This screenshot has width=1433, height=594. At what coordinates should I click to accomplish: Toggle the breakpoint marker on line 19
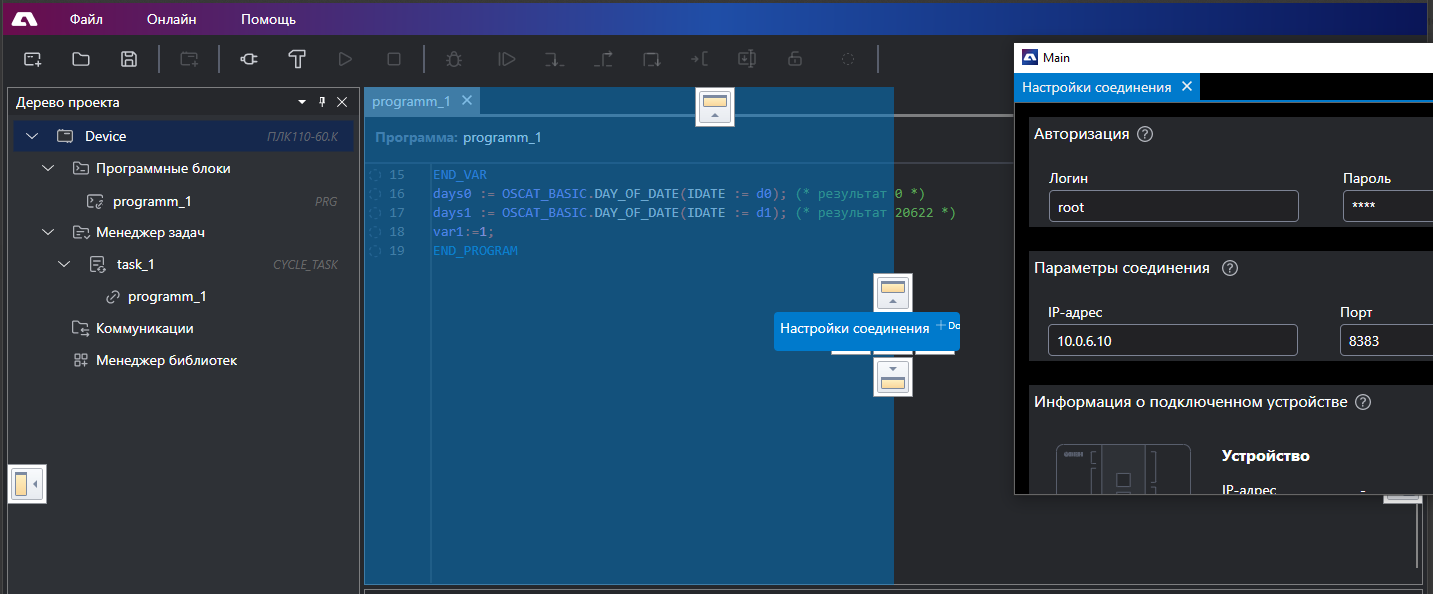click(x=375, y=251)
